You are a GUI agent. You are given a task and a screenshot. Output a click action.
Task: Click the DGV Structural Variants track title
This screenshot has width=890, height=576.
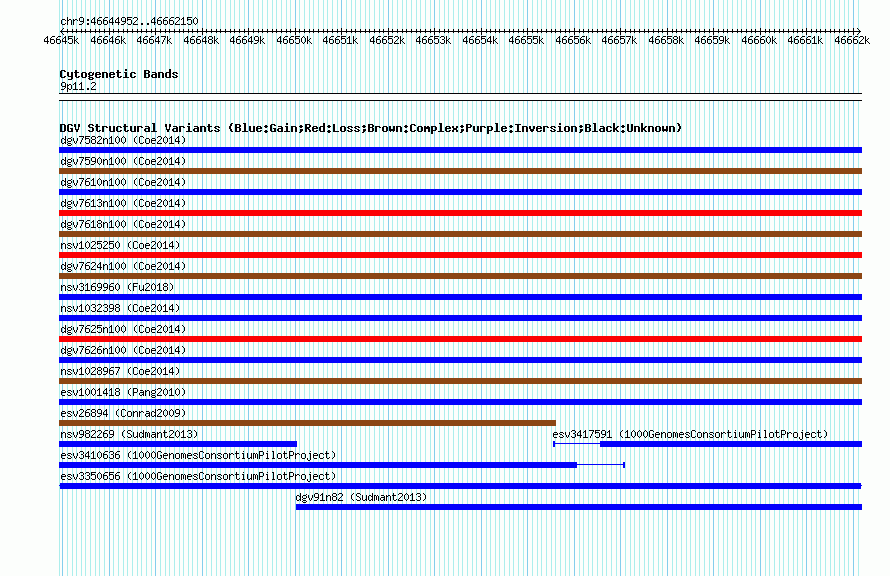point(371,128)
